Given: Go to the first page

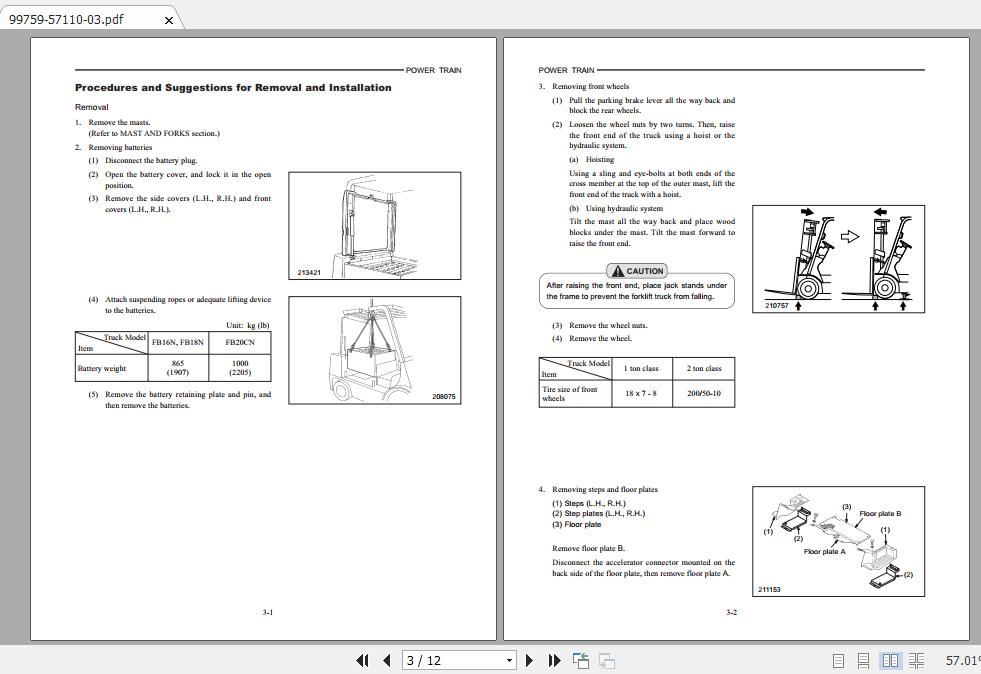Looking at the screenshot, I should tap(364, 661).
